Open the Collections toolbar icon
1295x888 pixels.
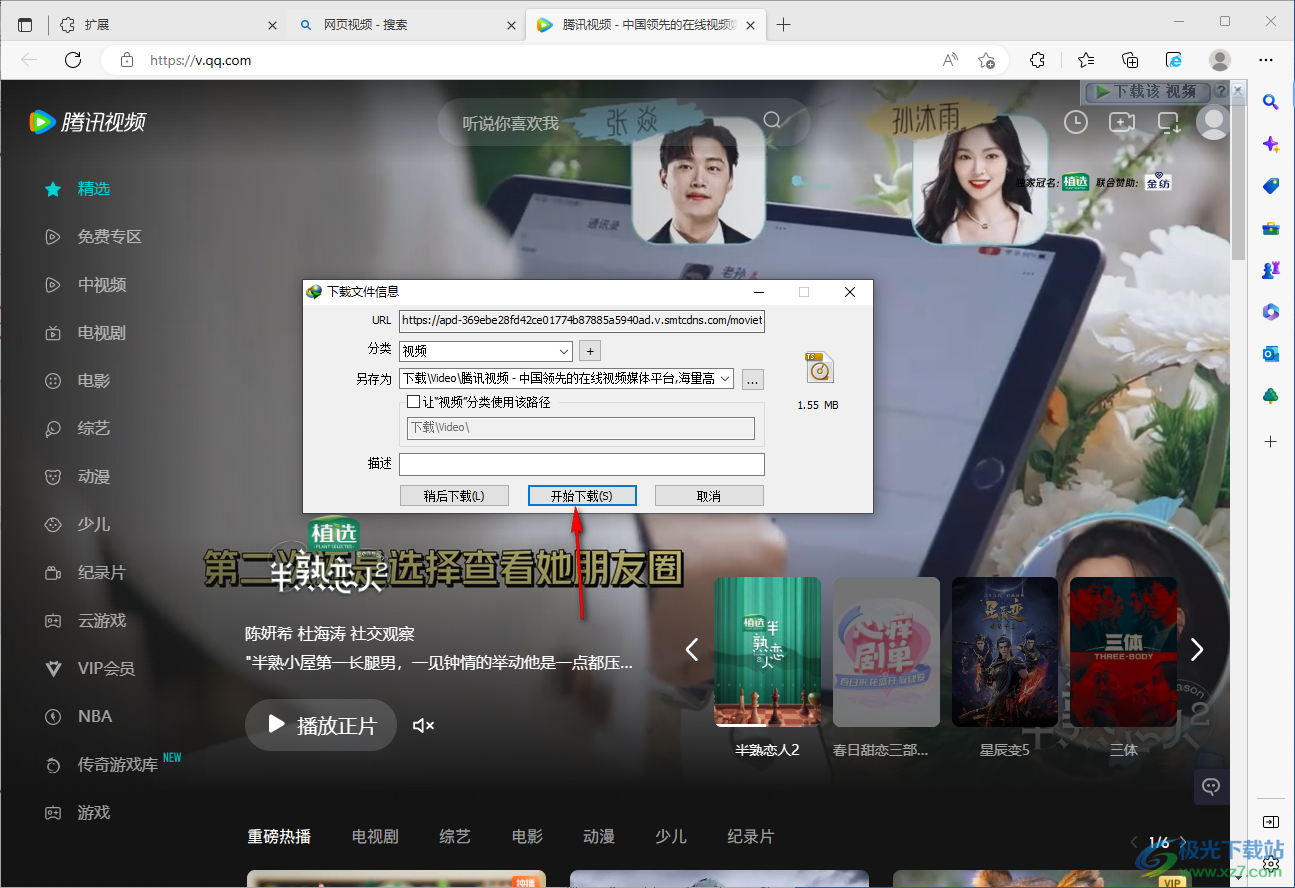coord(1130,60)
